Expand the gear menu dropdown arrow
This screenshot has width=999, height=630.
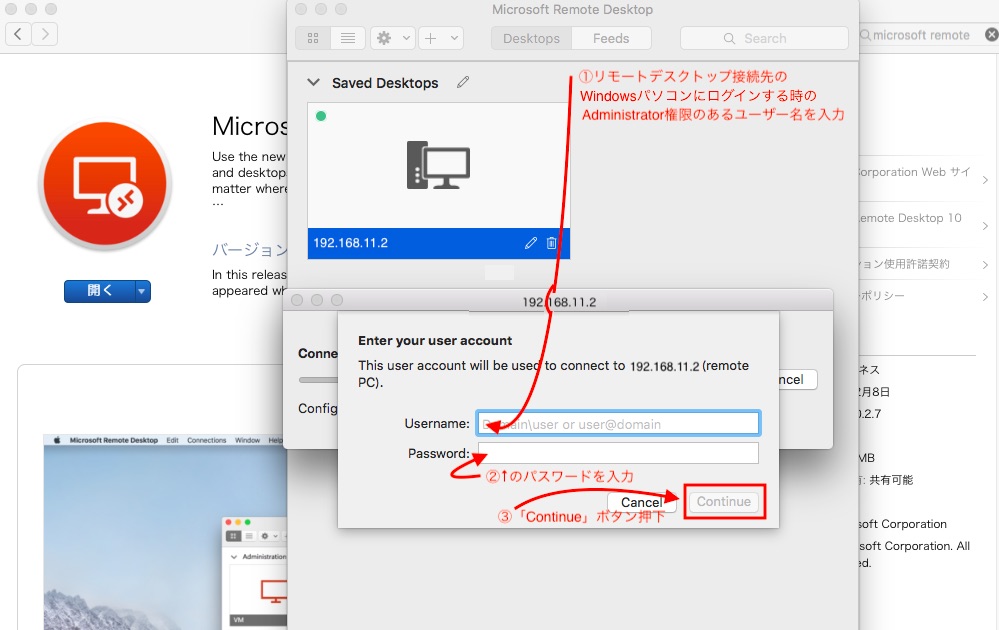(406, 38)
